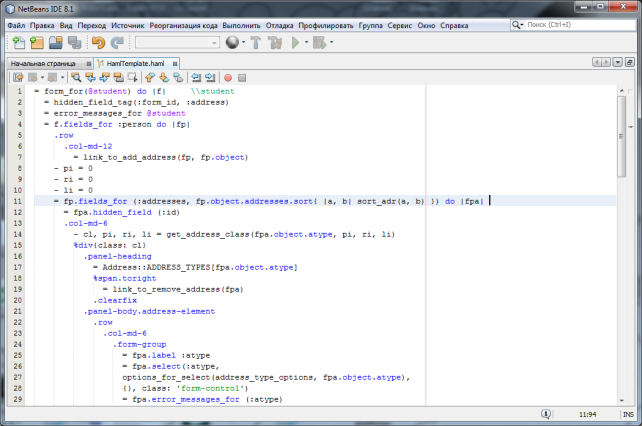Show opened documents list dropdown button
Screen dimensions: 642x426
click(617, 62)
